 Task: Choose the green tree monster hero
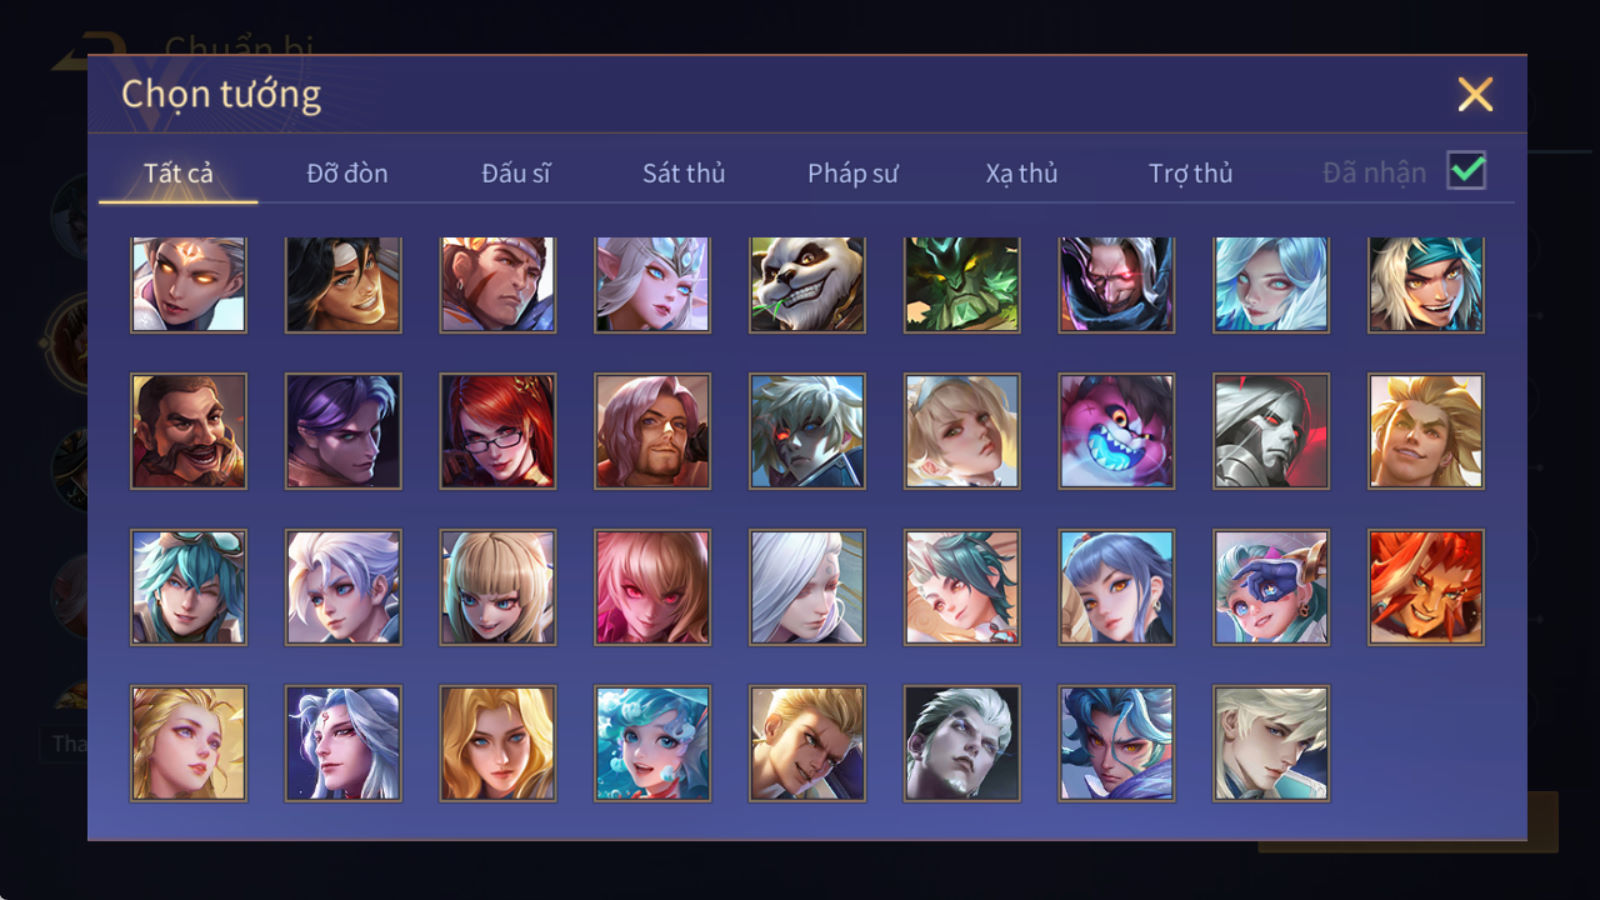pyautogui.click(x=962, y=285)
